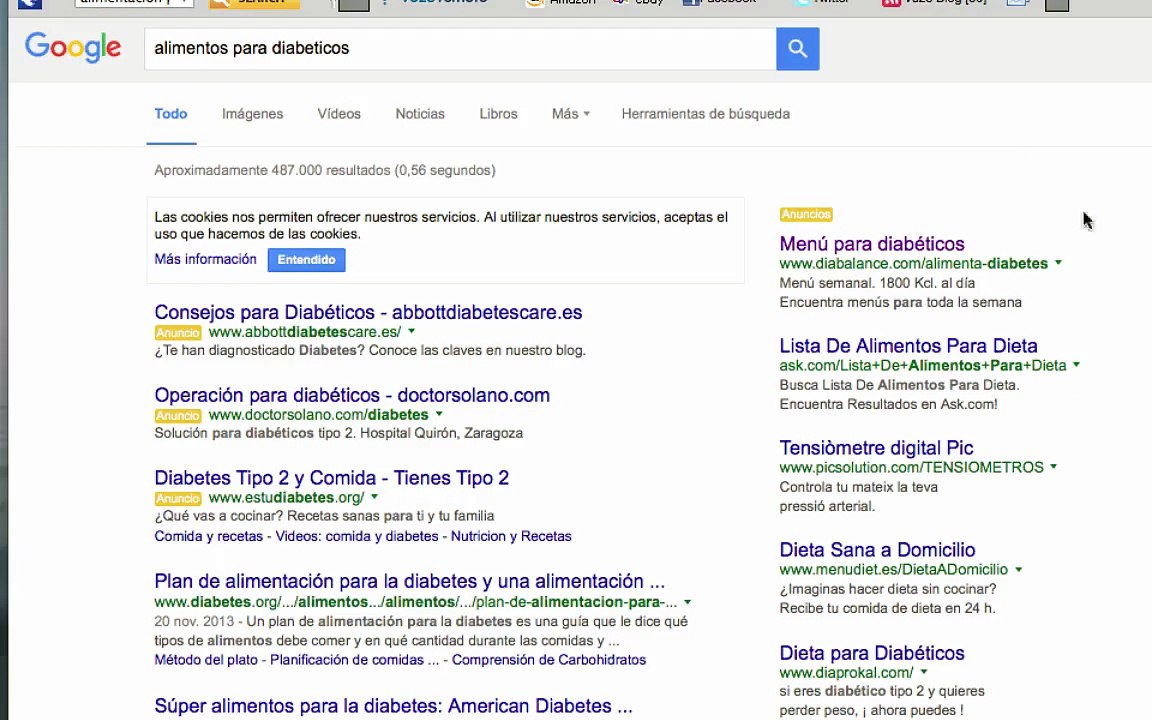Open 'Lista De Alimentos Para Dieta' ad
The width and height of the screenshot is (1152, 720).
[908, 346]
